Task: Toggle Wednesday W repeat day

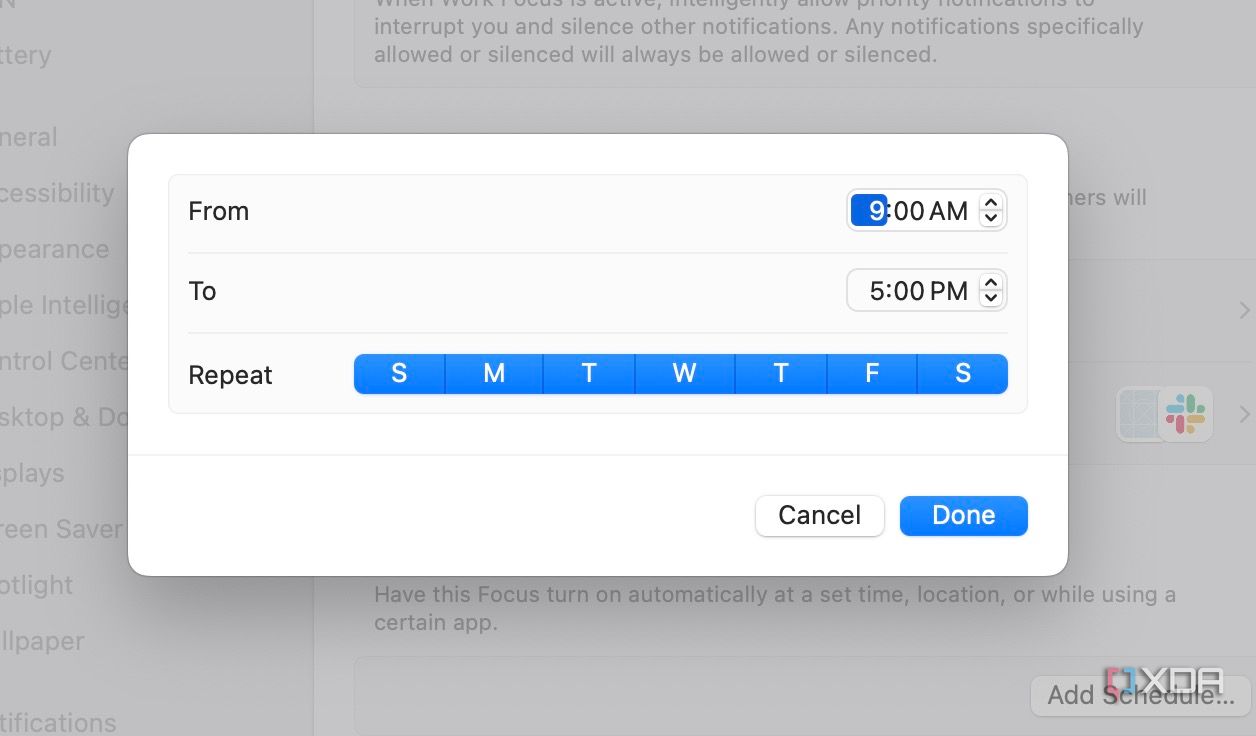Action: tap(684, 374)
